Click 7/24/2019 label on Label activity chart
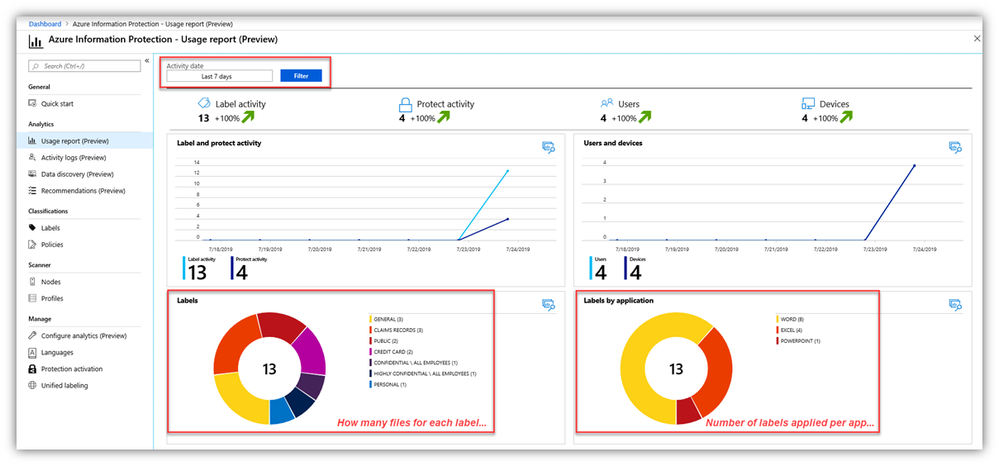This screenshot has width=999, height=466. click(x=518, y=249)
